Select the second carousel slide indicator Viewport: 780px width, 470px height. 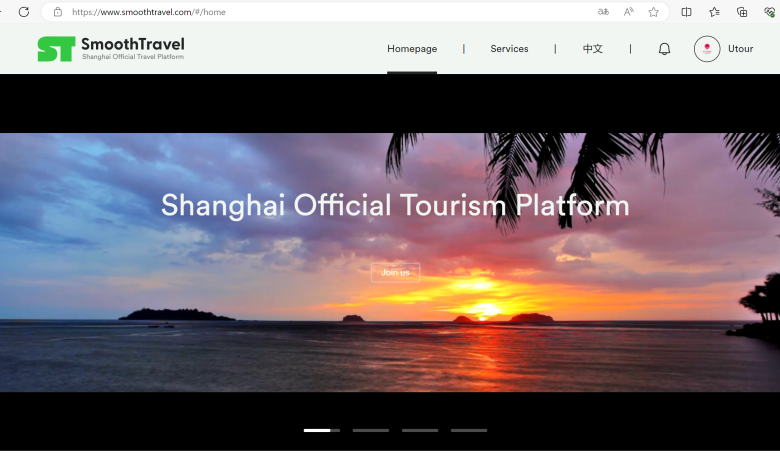pyautogui.click(x=371, y=430)
